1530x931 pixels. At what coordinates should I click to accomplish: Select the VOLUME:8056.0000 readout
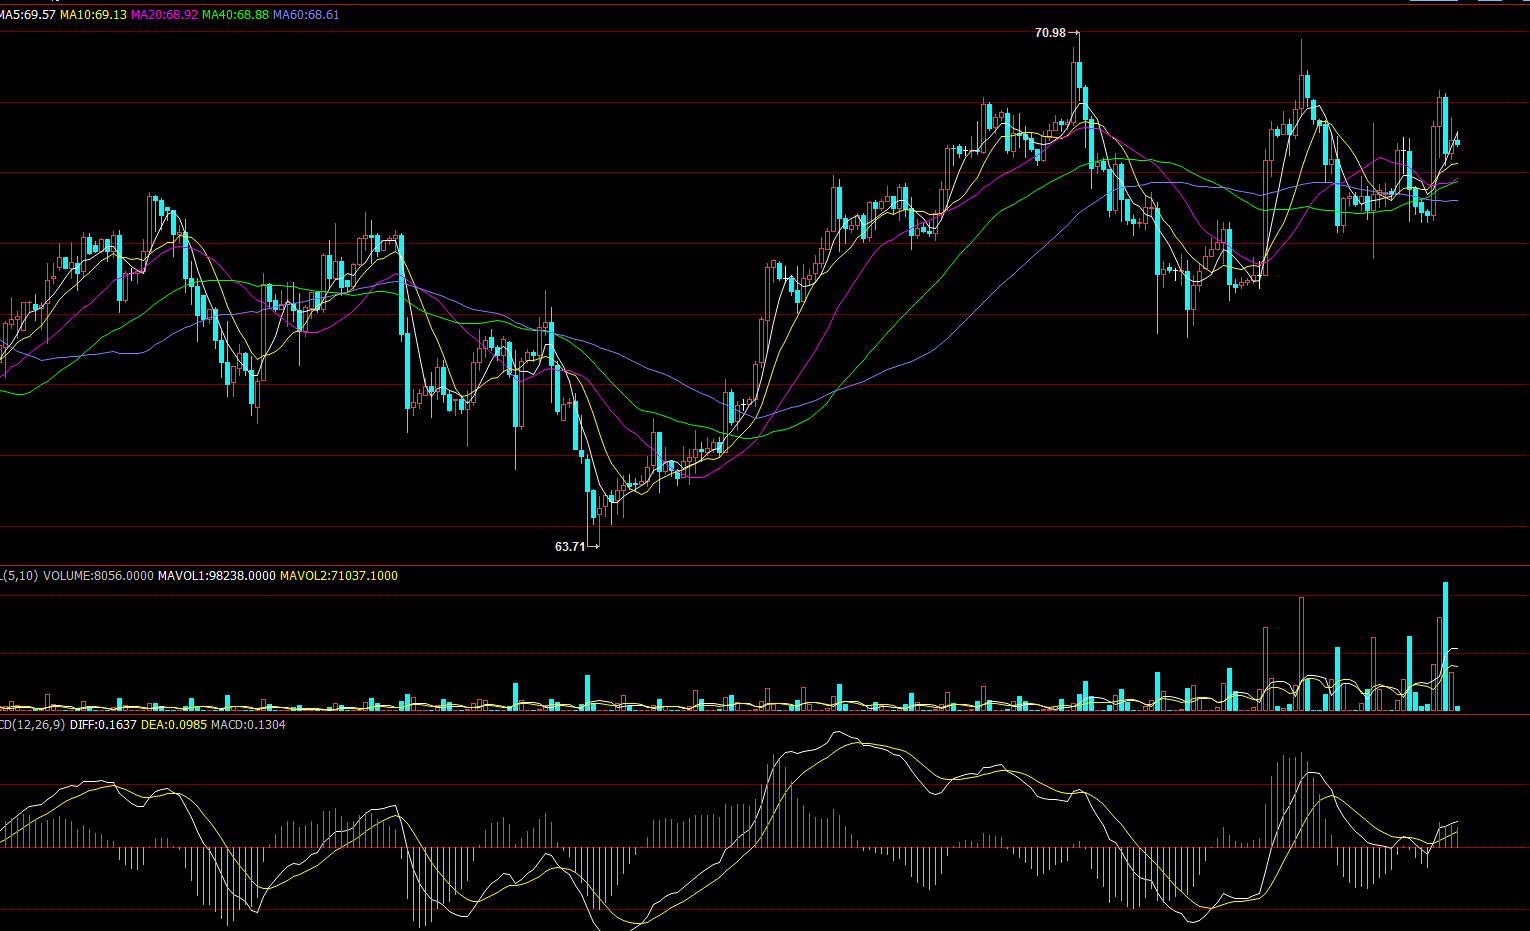pyautogui.click(x=98, y=576)
